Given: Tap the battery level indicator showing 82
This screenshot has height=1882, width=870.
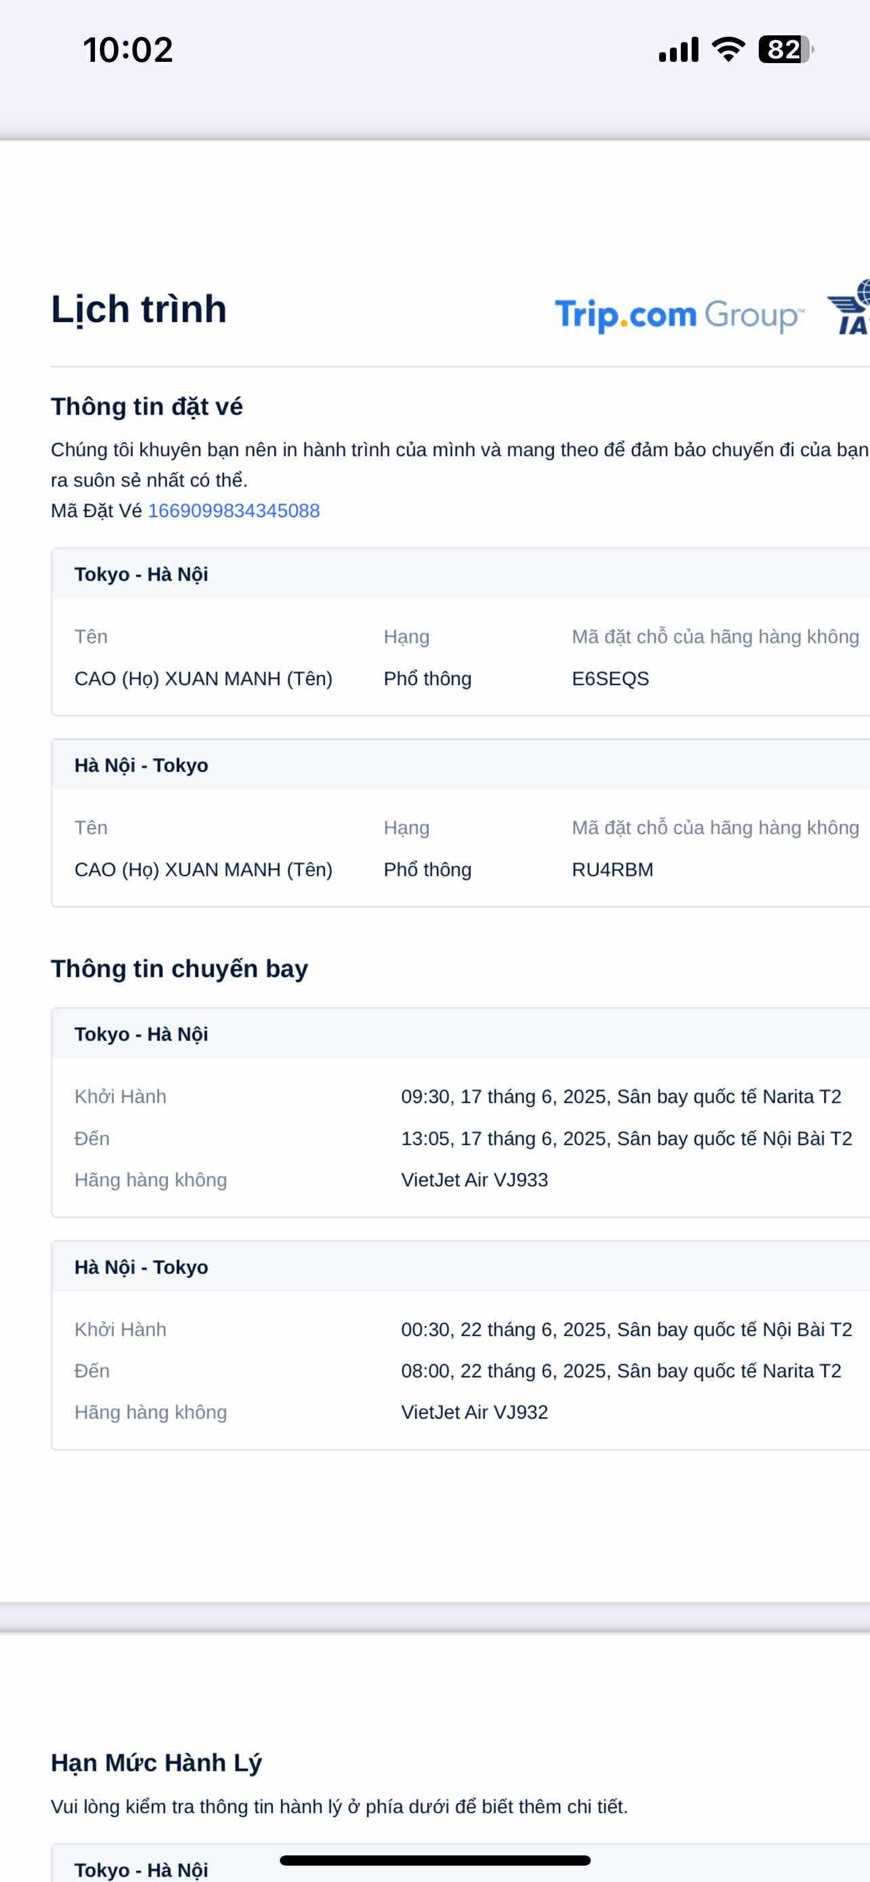Looking at the screenshot, I should [x=786, y=49].
